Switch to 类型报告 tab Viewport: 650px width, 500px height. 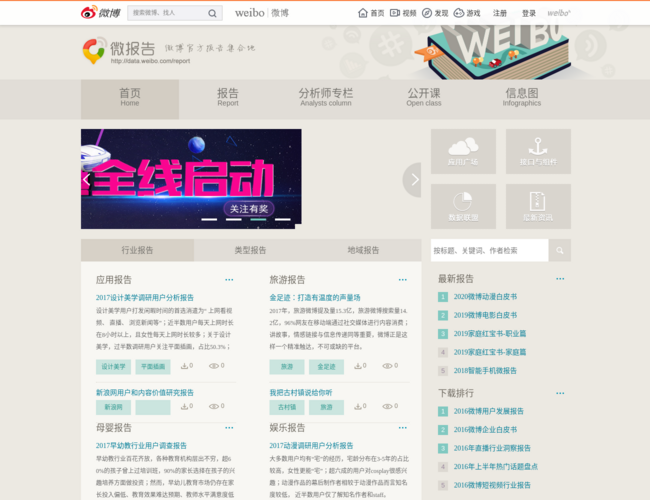pos(250,250)
